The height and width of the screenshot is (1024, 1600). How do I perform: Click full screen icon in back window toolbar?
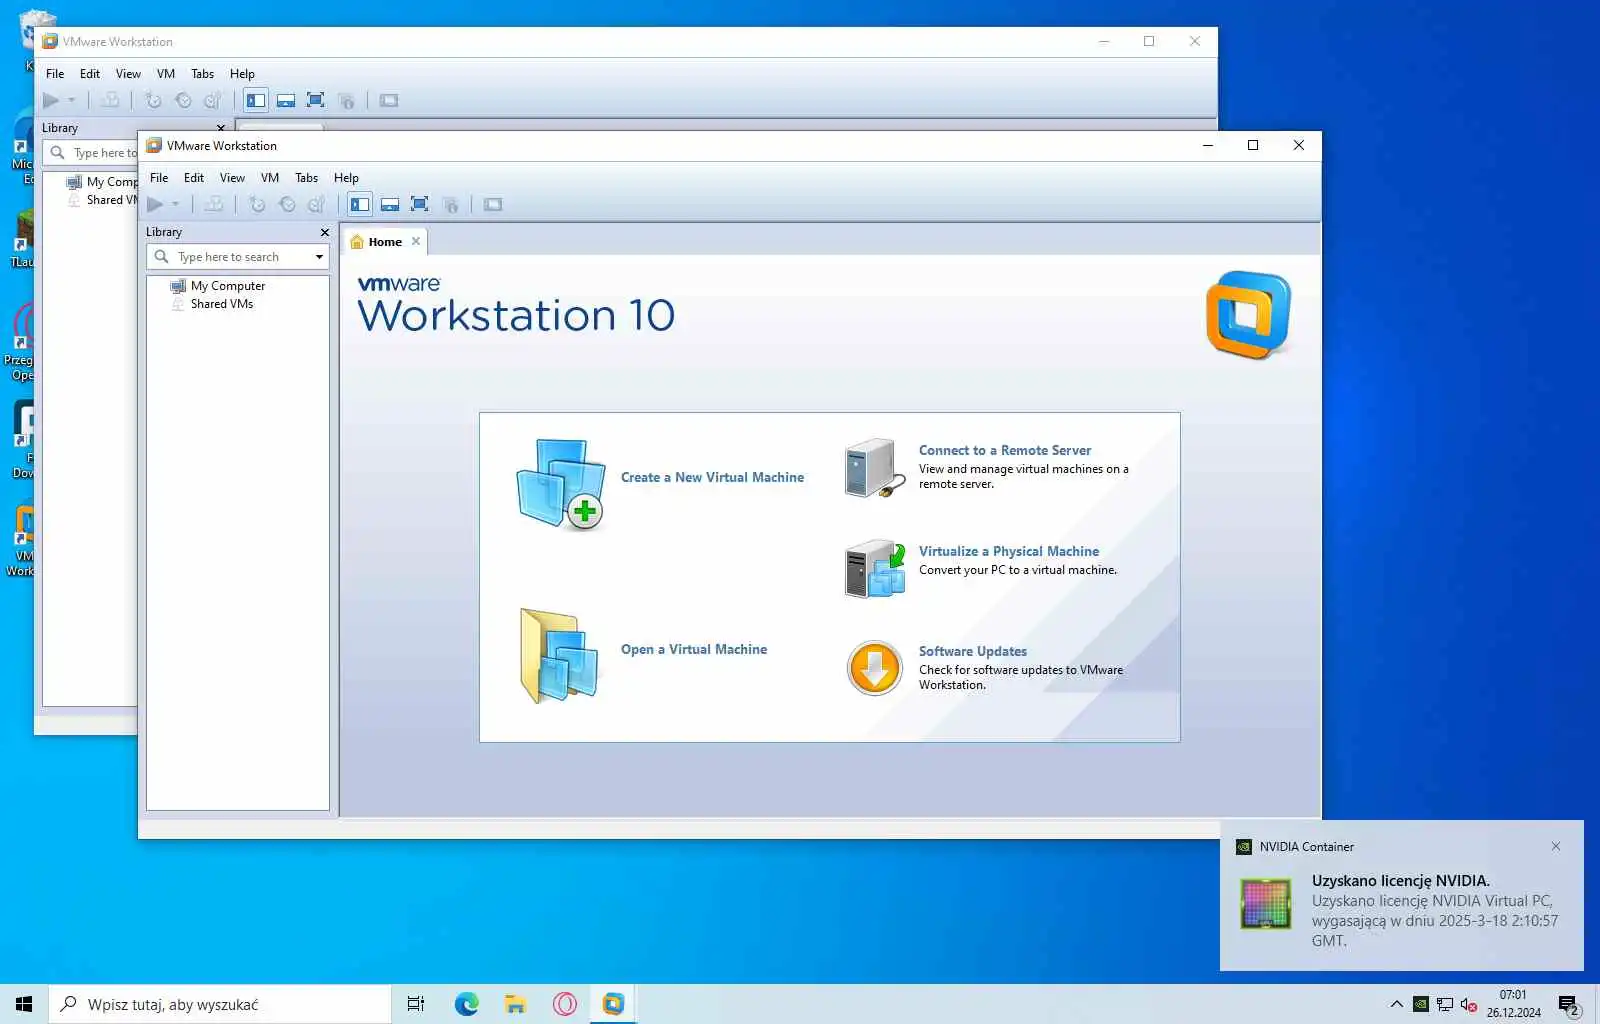point(316,101)
